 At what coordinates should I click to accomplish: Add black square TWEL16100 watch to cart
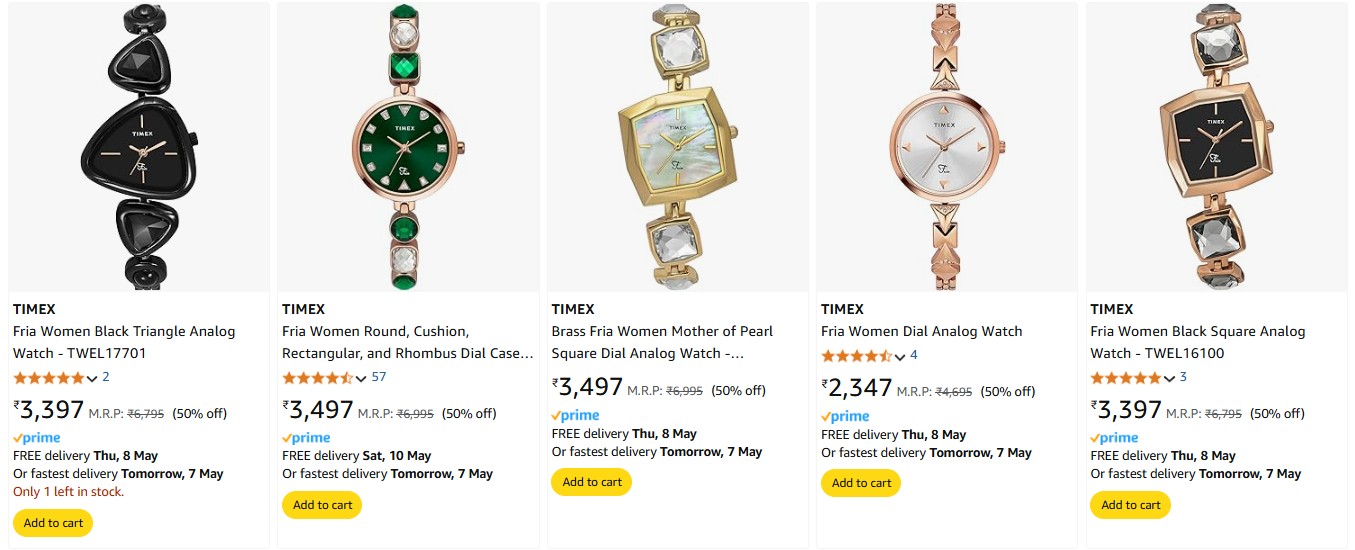[x=1131, y=505]
